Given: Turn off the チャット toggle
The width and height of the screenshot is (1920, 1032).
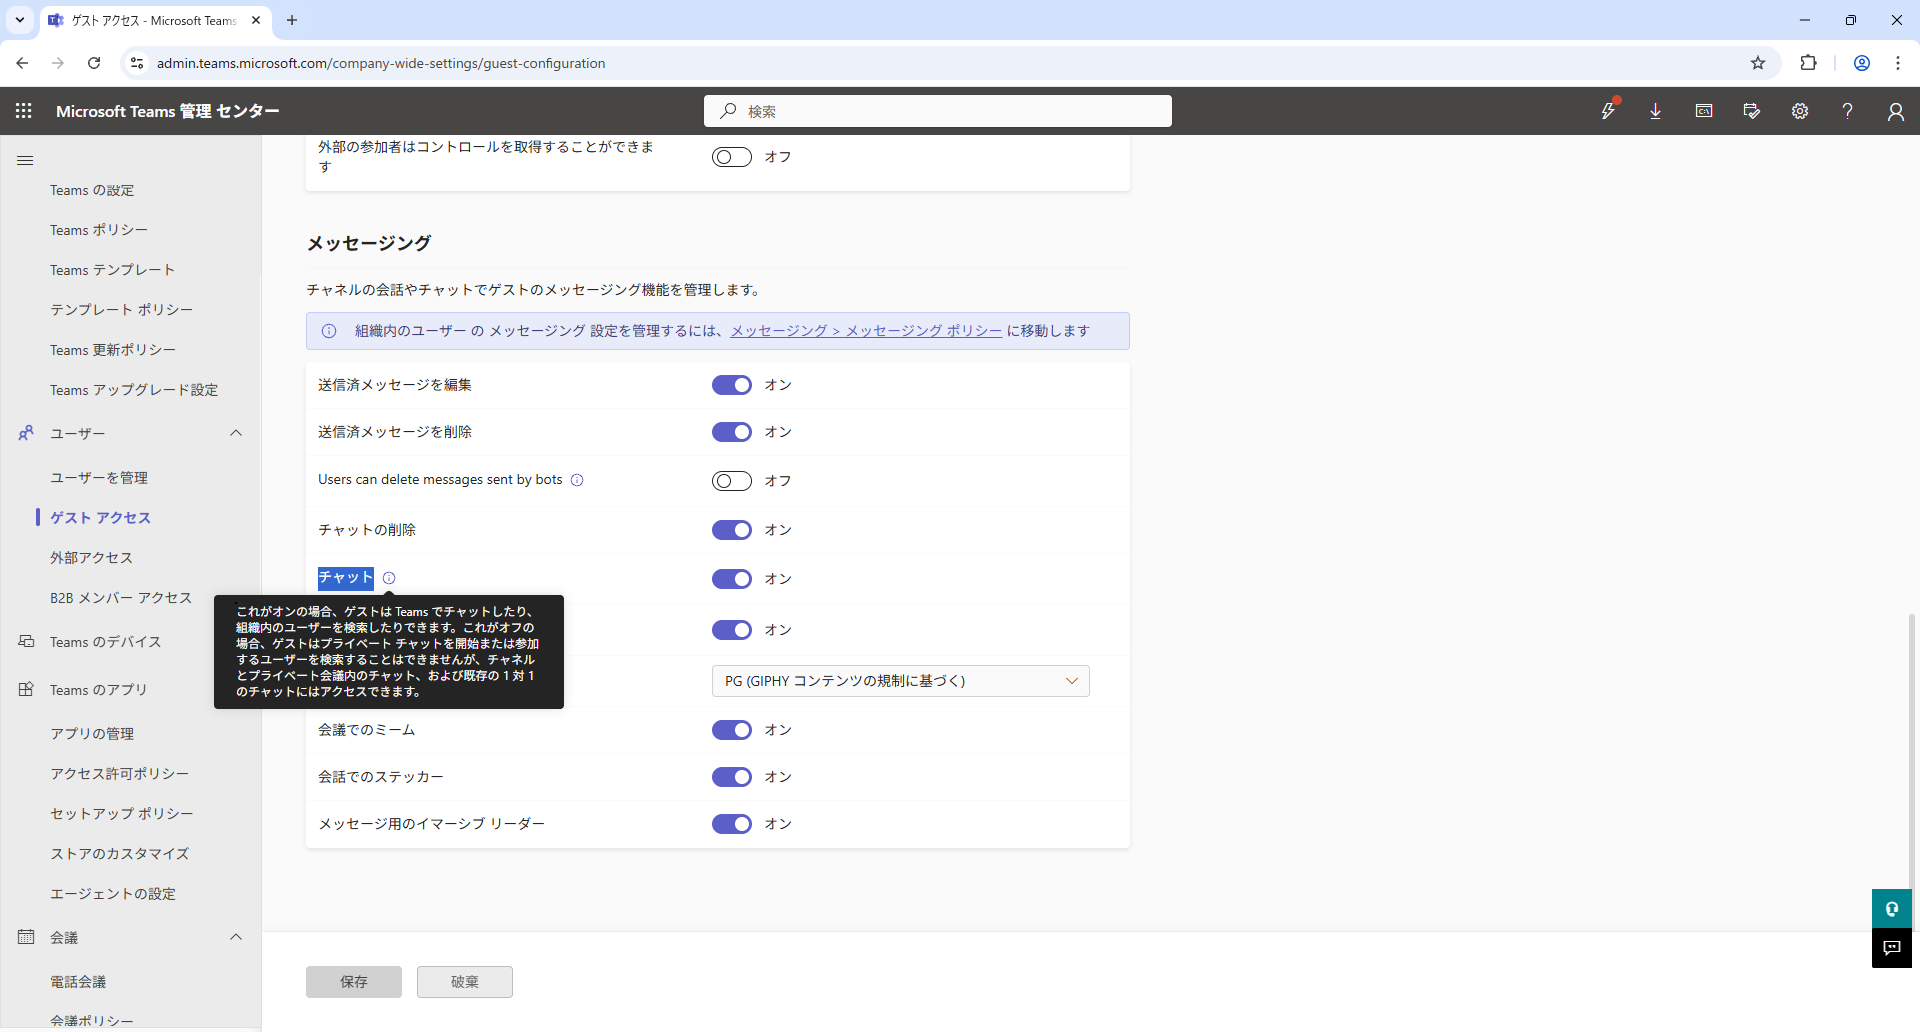Looking at the screenshot, I should pos(732,579).
